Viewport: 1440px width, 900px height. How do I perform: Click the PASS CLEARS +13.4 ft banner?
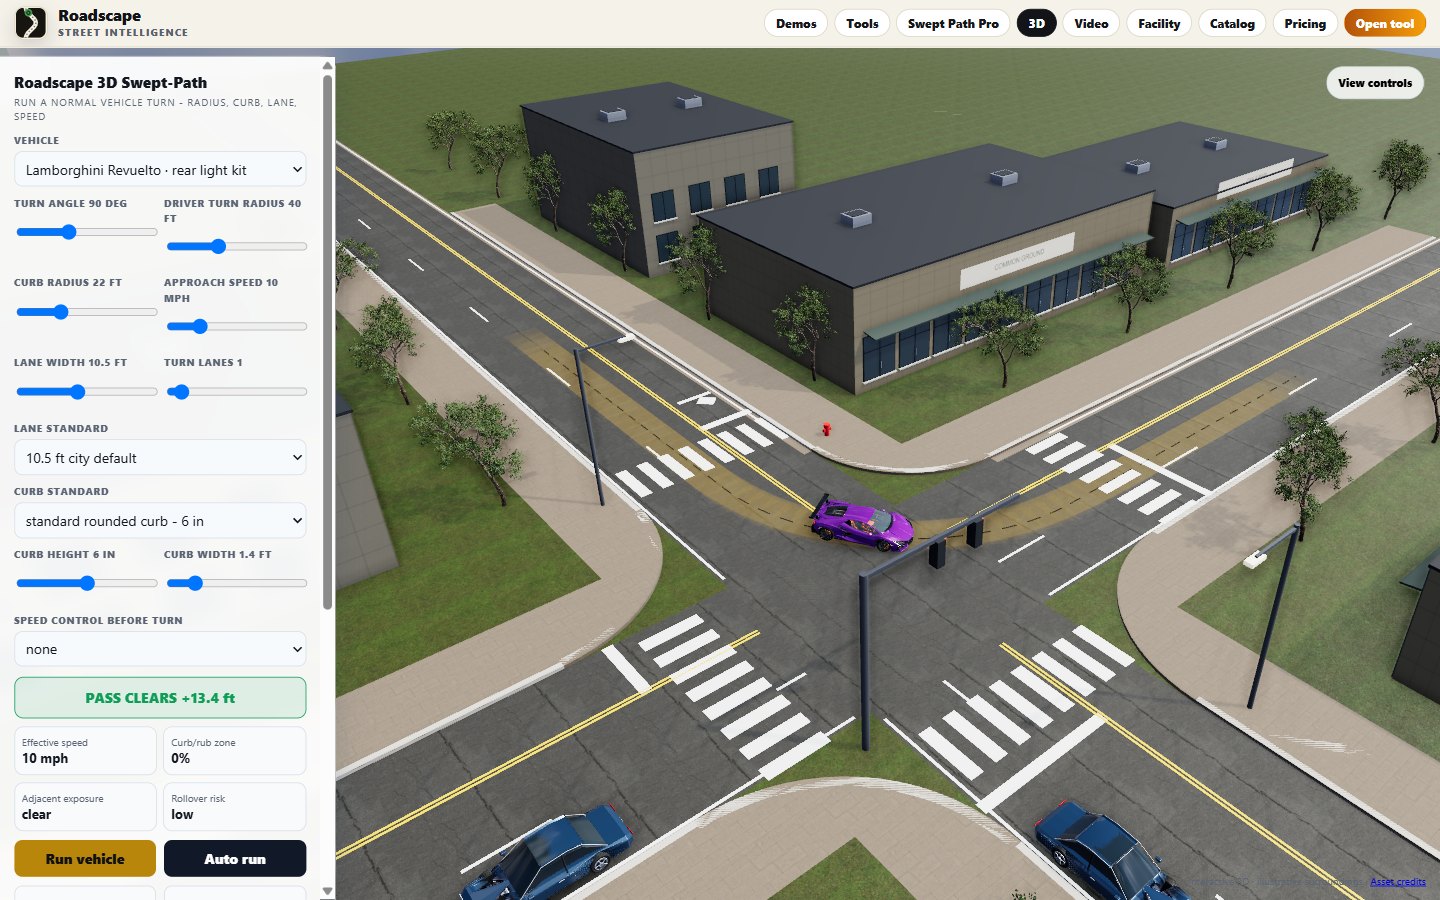point(160,698)
